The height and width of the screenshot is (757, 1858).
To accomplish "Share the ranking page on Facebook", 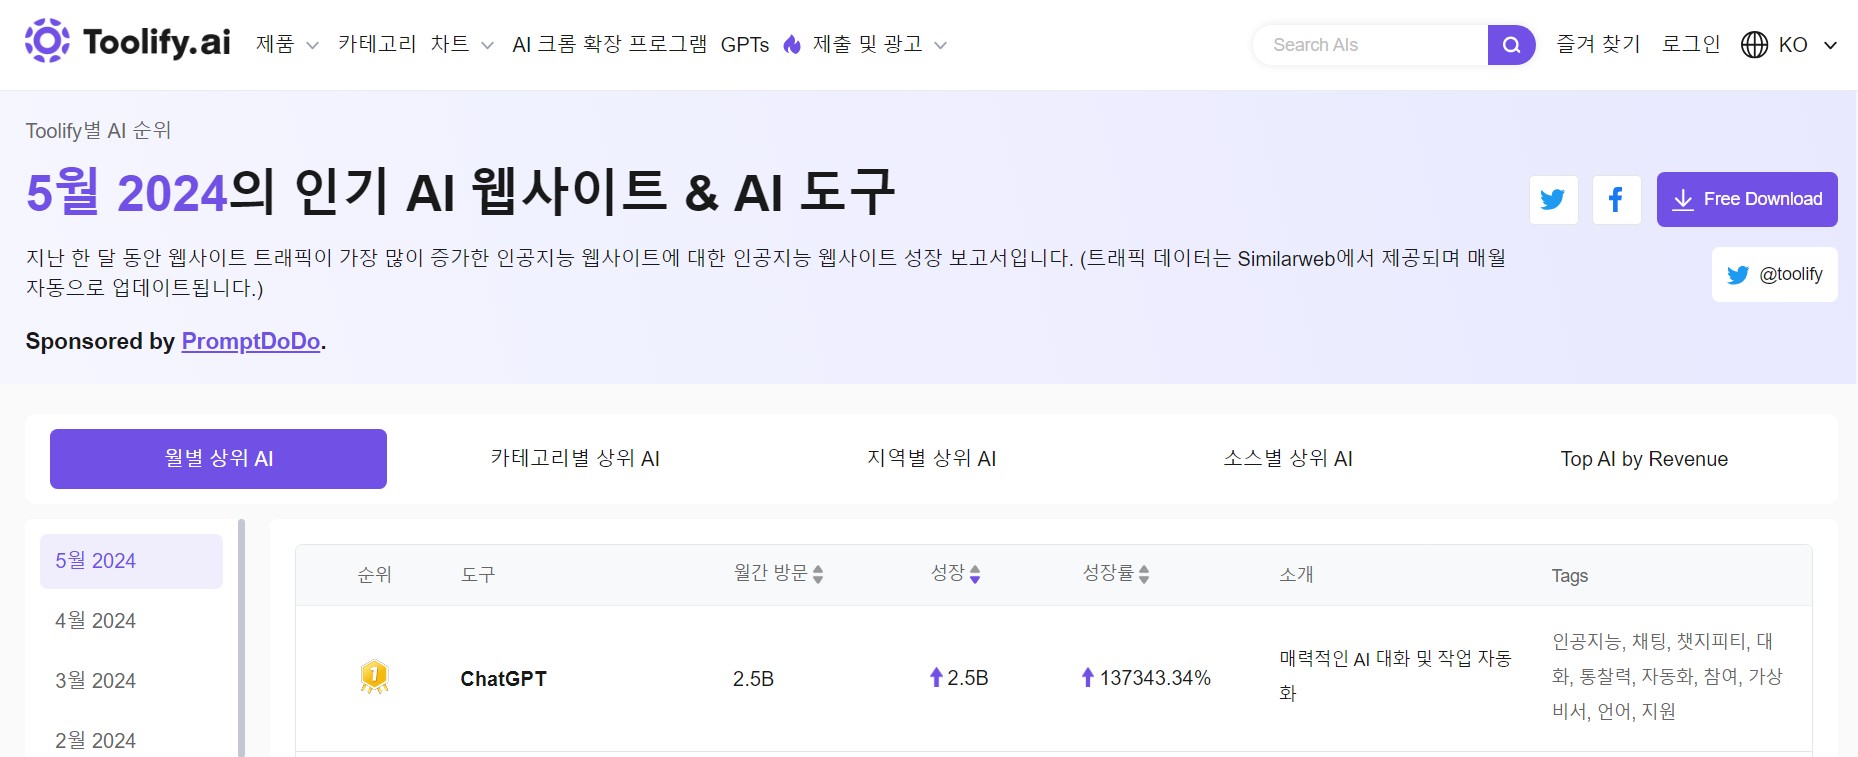I will coord(1616,199).
